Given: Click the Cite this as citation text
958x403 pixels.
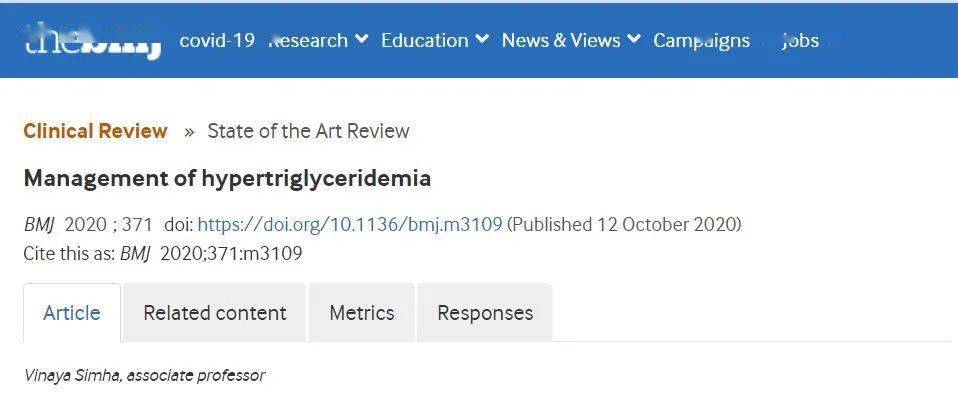Looking at the screenshot, I should pyautogui.click(x=162, y=253).
